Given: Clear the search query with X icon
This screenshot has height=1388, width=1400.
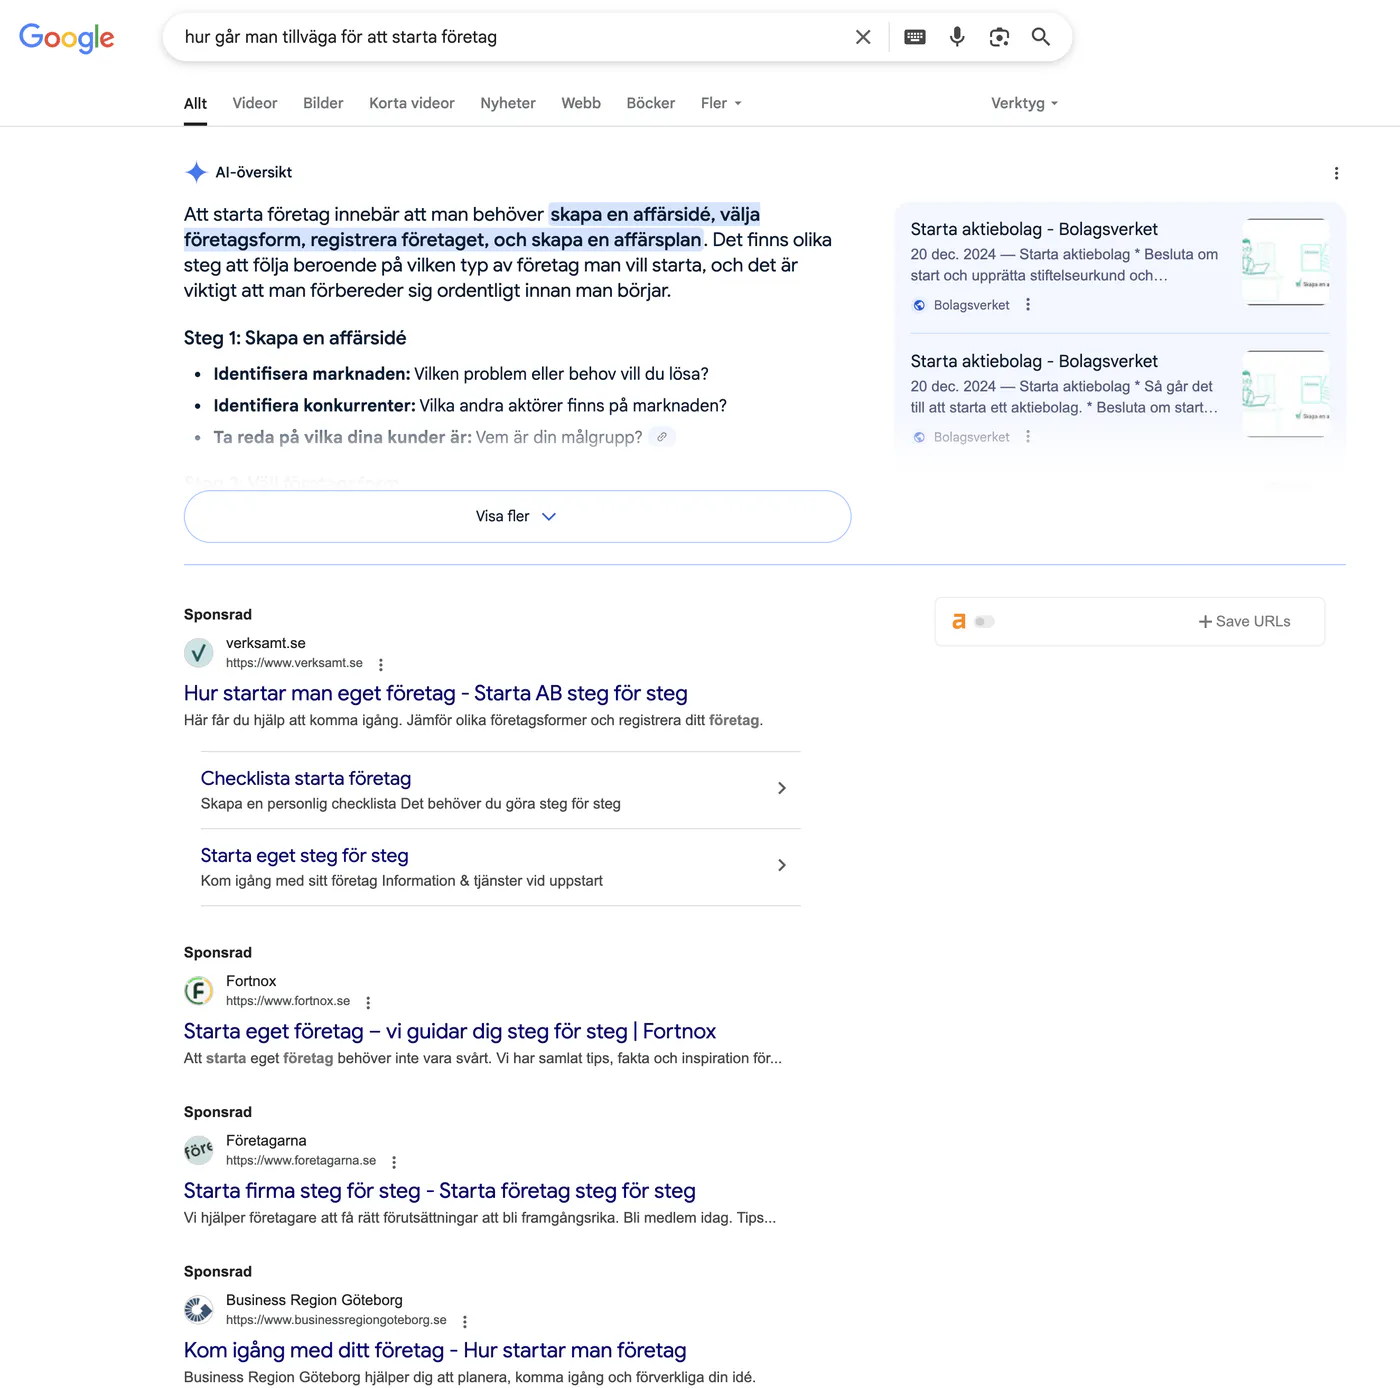Looking at the screenshot, I should pyautogui.click(x=863, y=37).
